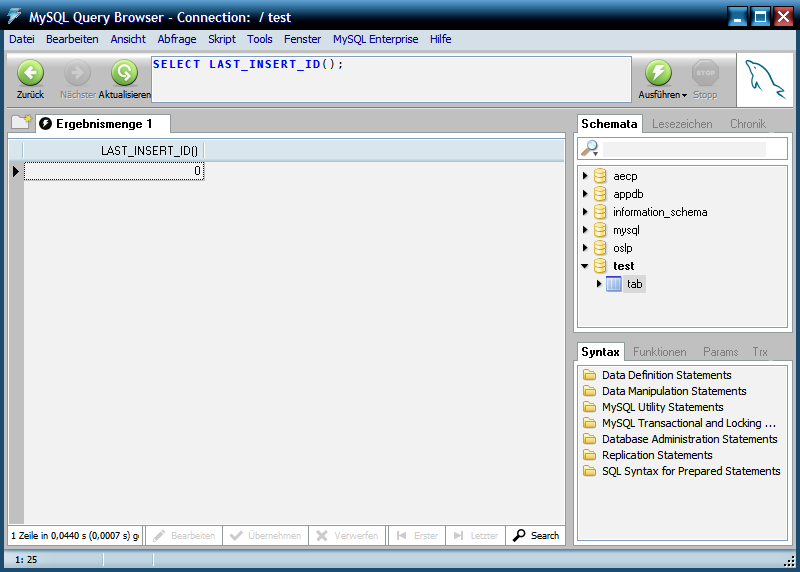This screenshot has width=800, height=572.
Task: Click the Bearbeiten button below the results
Action: [184, 536]
